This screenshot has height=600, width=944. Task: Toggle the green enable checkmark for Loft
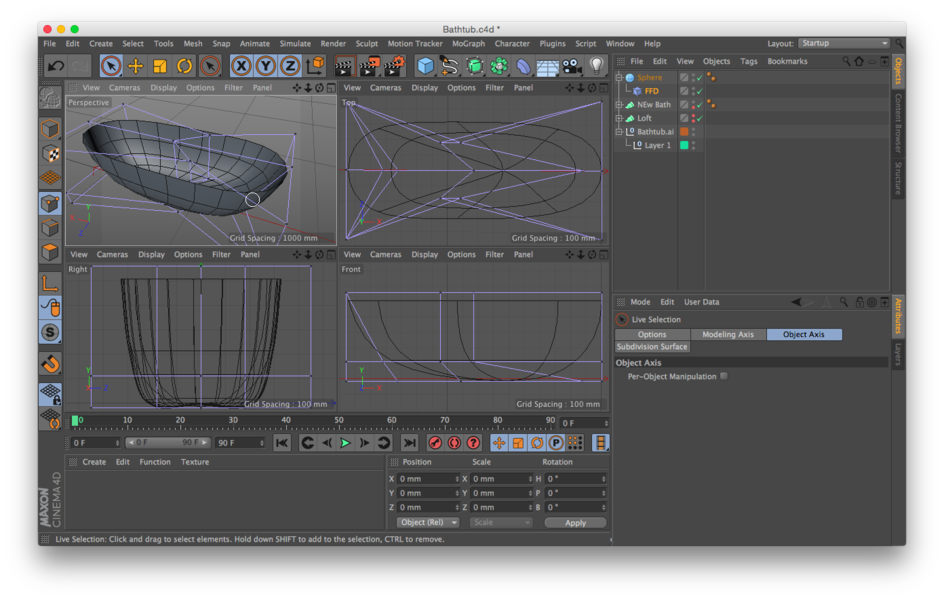tap(700, 118)
